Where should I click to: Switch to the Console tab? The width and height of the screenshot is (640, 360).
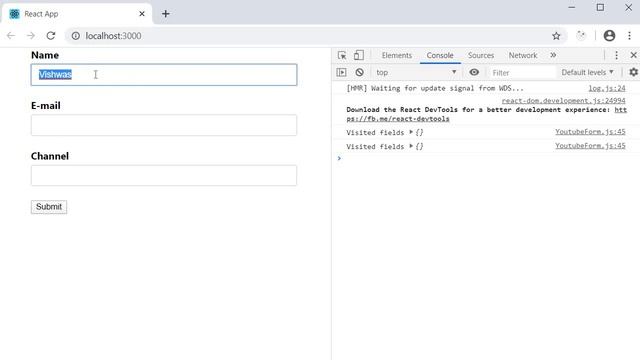440,55
